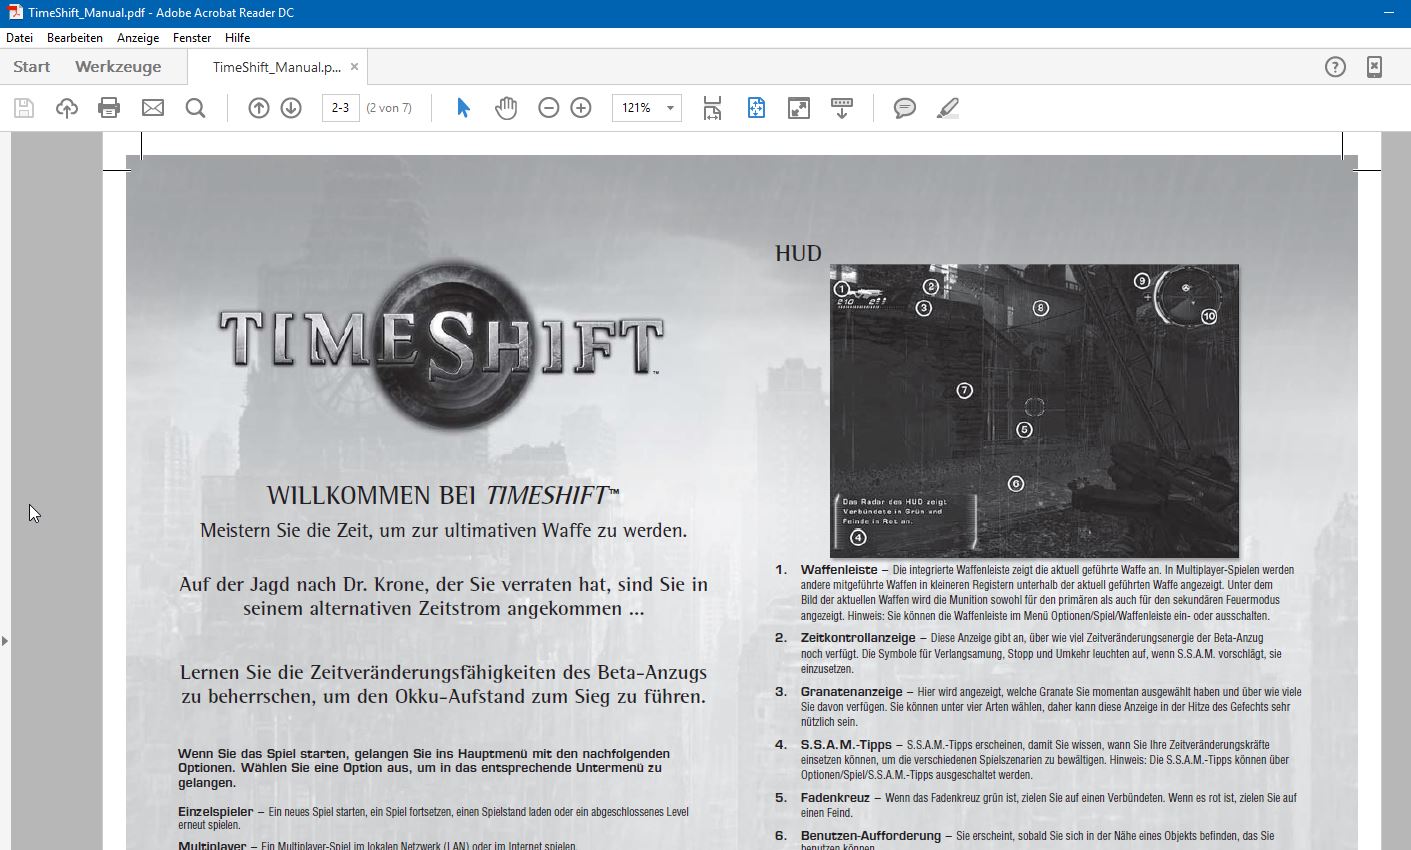Open the zoom level dropdown
The image size is (1411, 850).
[670, 108]
